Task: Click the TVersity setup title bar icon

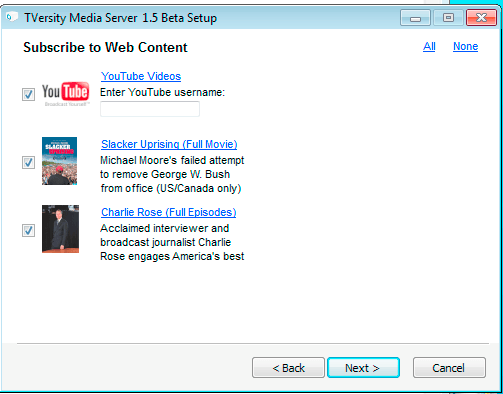Action: pyautogui.click(x=12, y=17)
